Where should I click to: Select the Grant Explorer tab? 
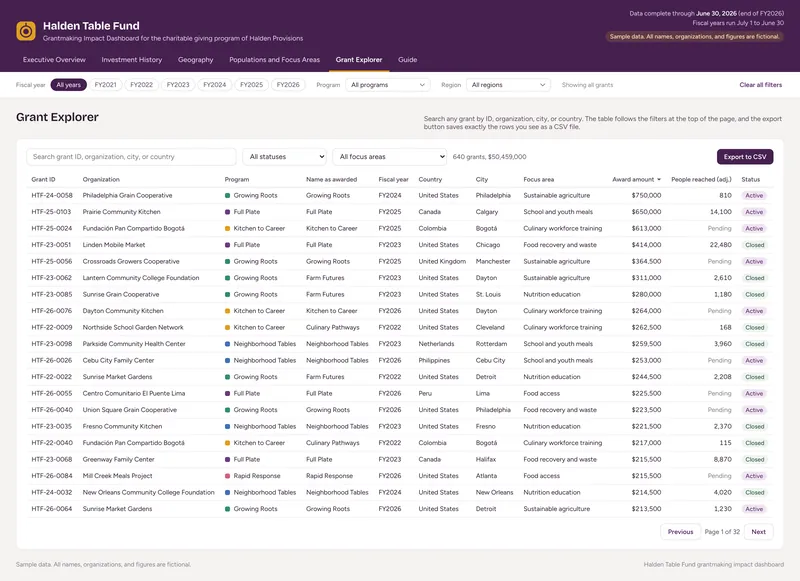tap(359, 60)
